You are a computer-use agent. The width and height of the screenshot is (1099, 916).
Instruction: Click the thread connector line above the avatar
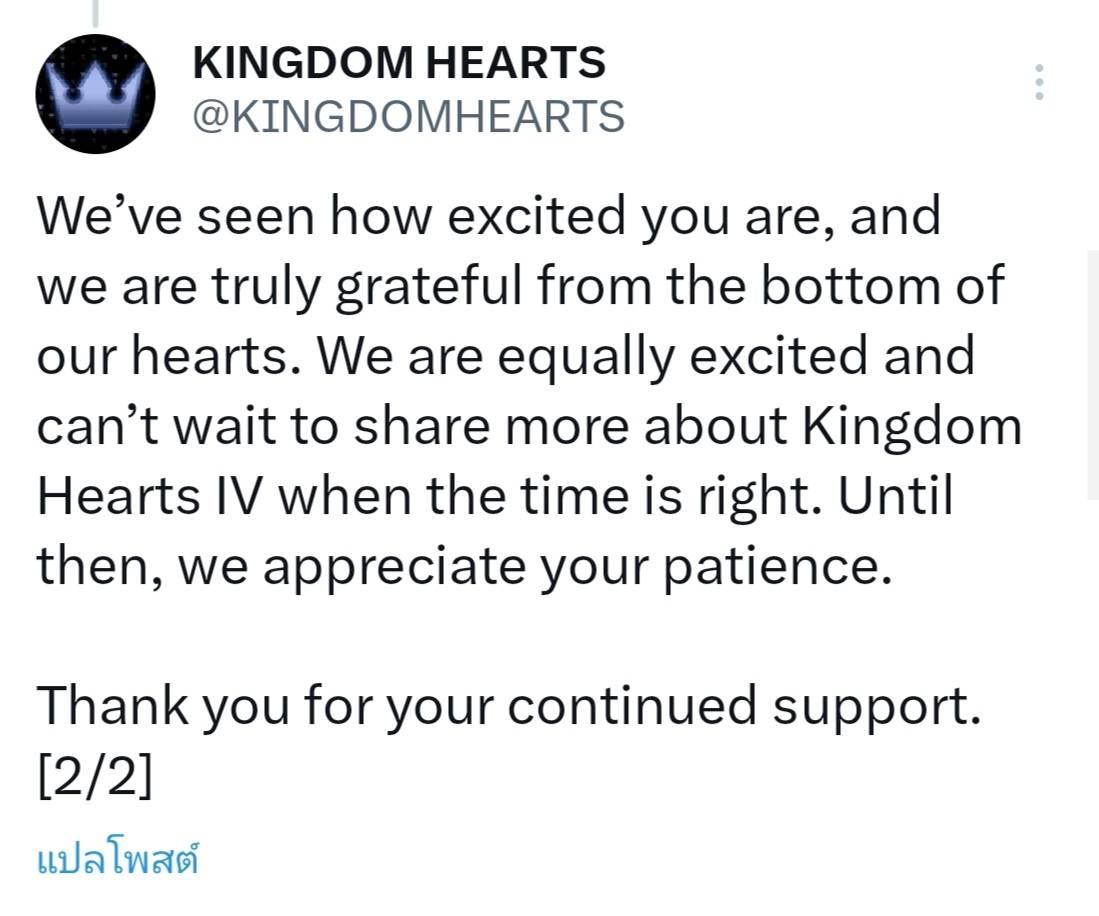[x=95, y=13]
